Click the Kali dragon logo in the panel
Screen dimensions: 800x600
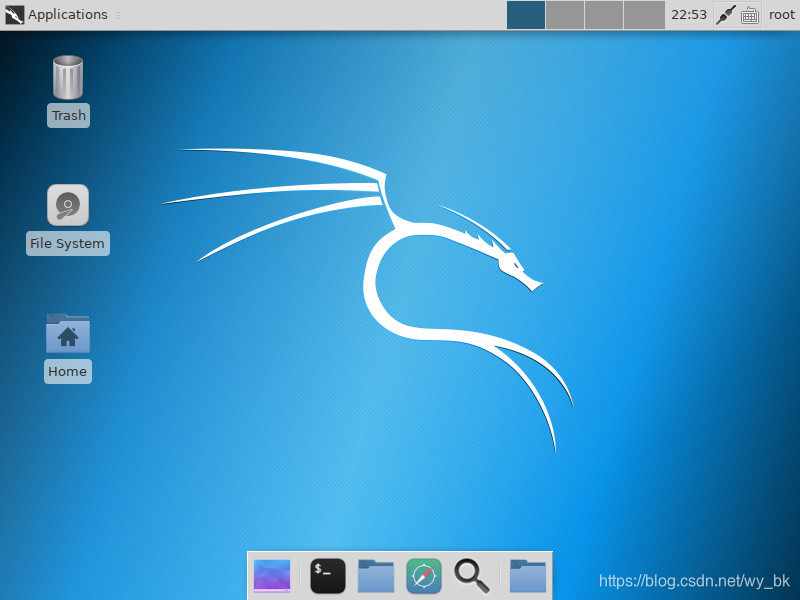point(14,15)
